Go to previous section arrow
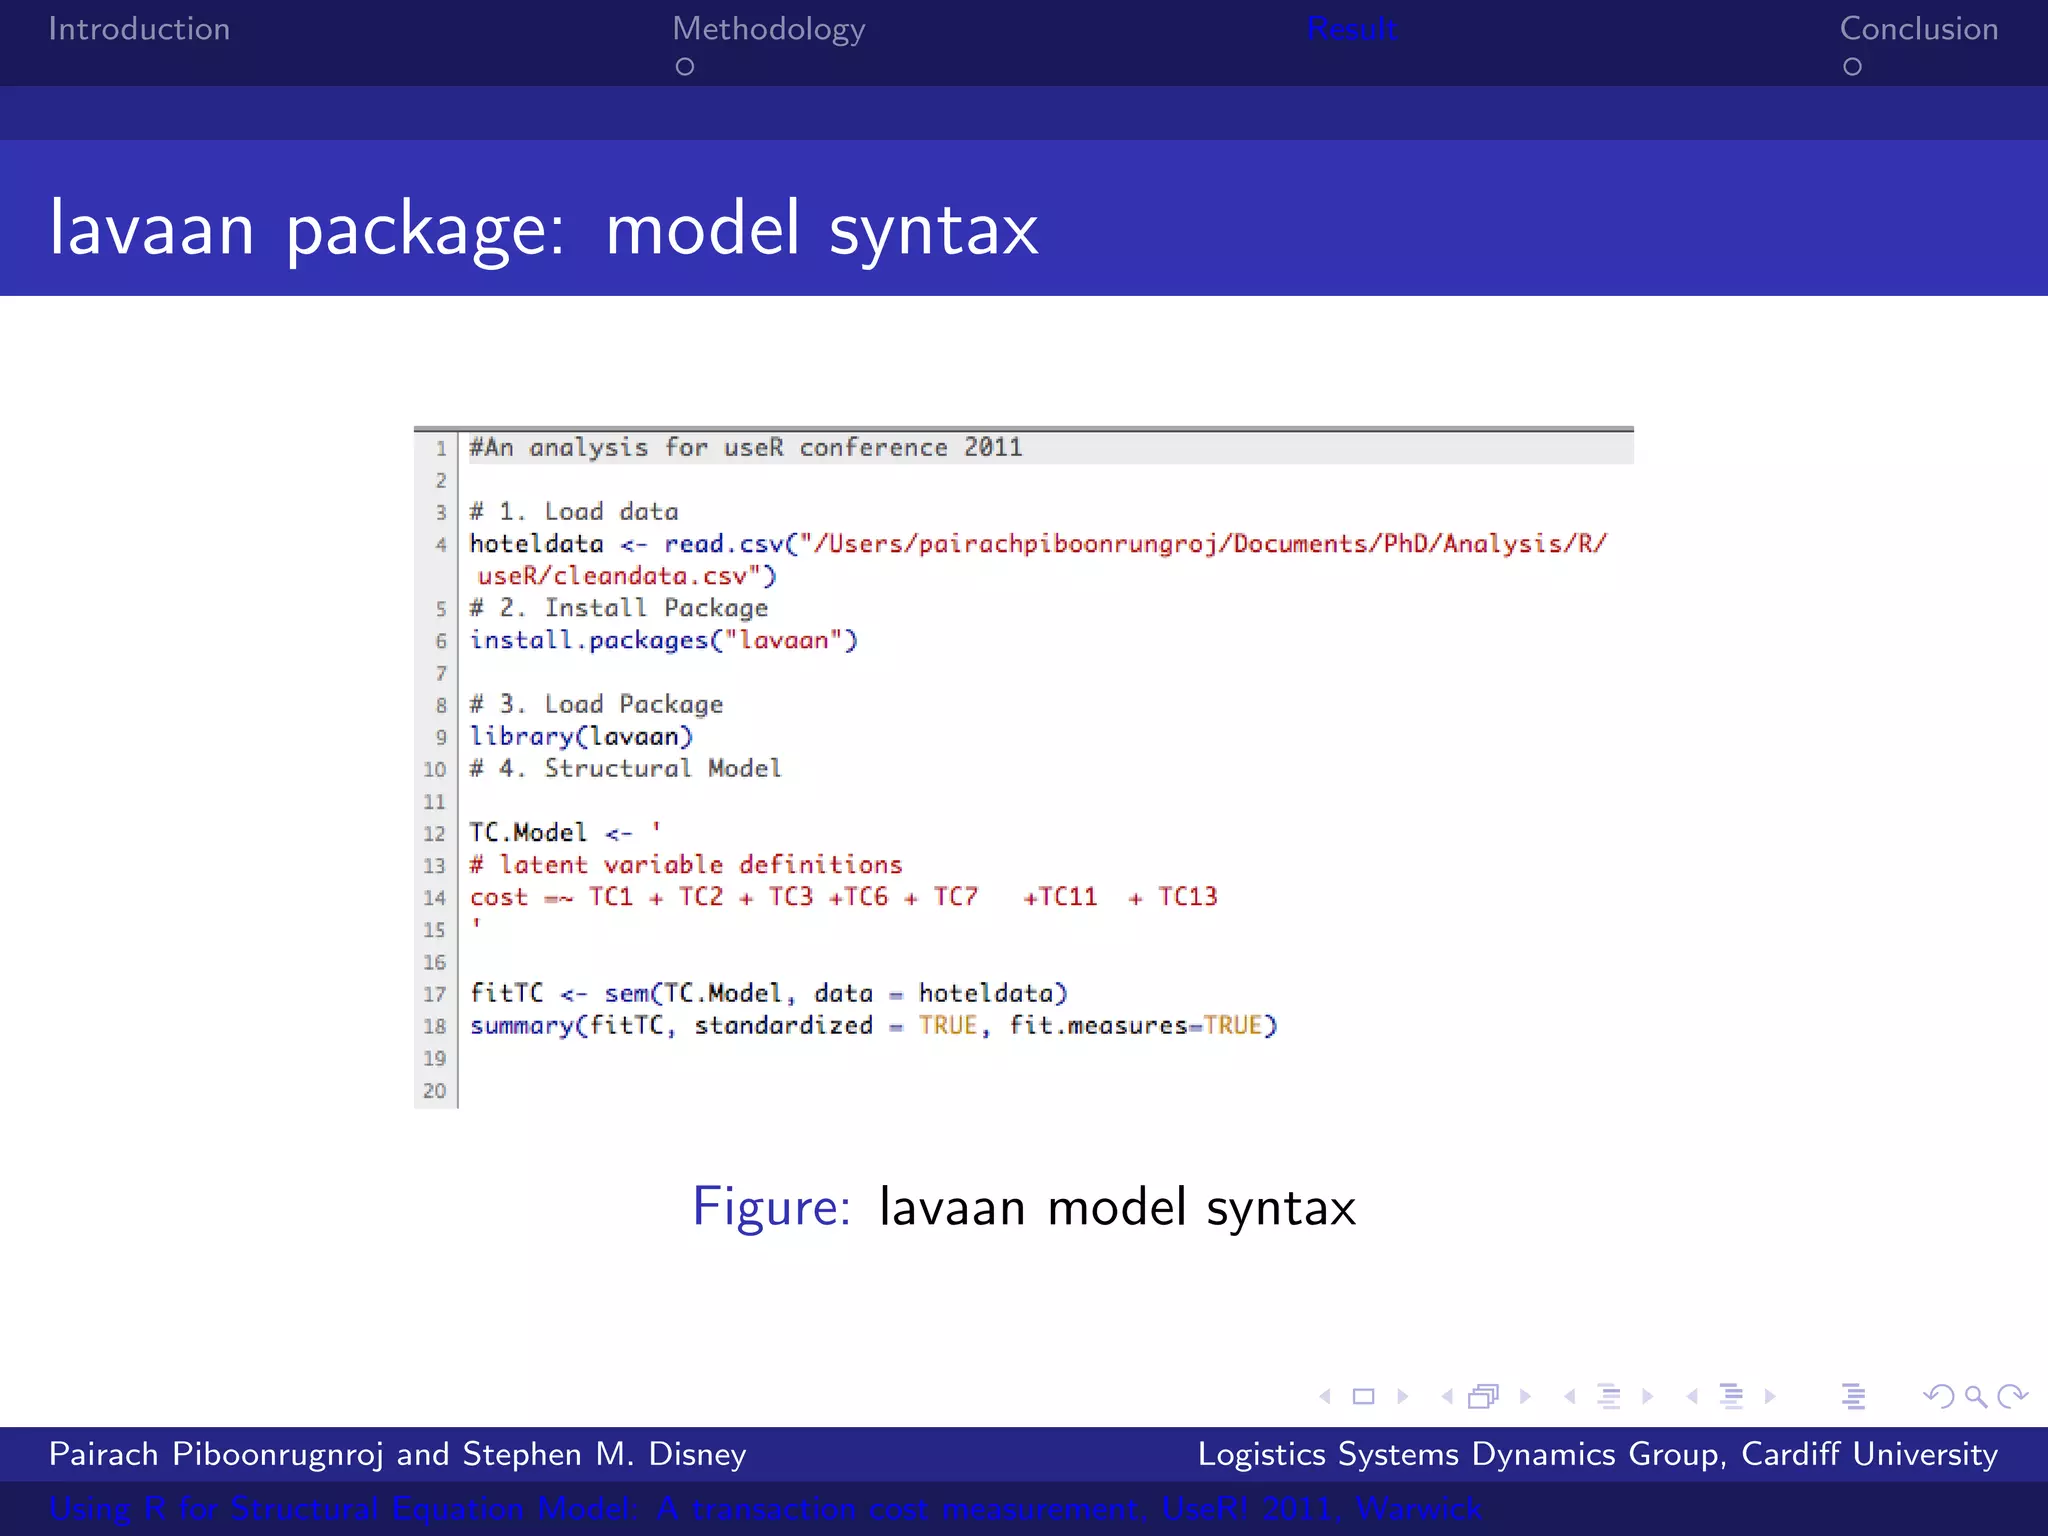Screen dimensions: 2048x1536 (1692, 1396)
